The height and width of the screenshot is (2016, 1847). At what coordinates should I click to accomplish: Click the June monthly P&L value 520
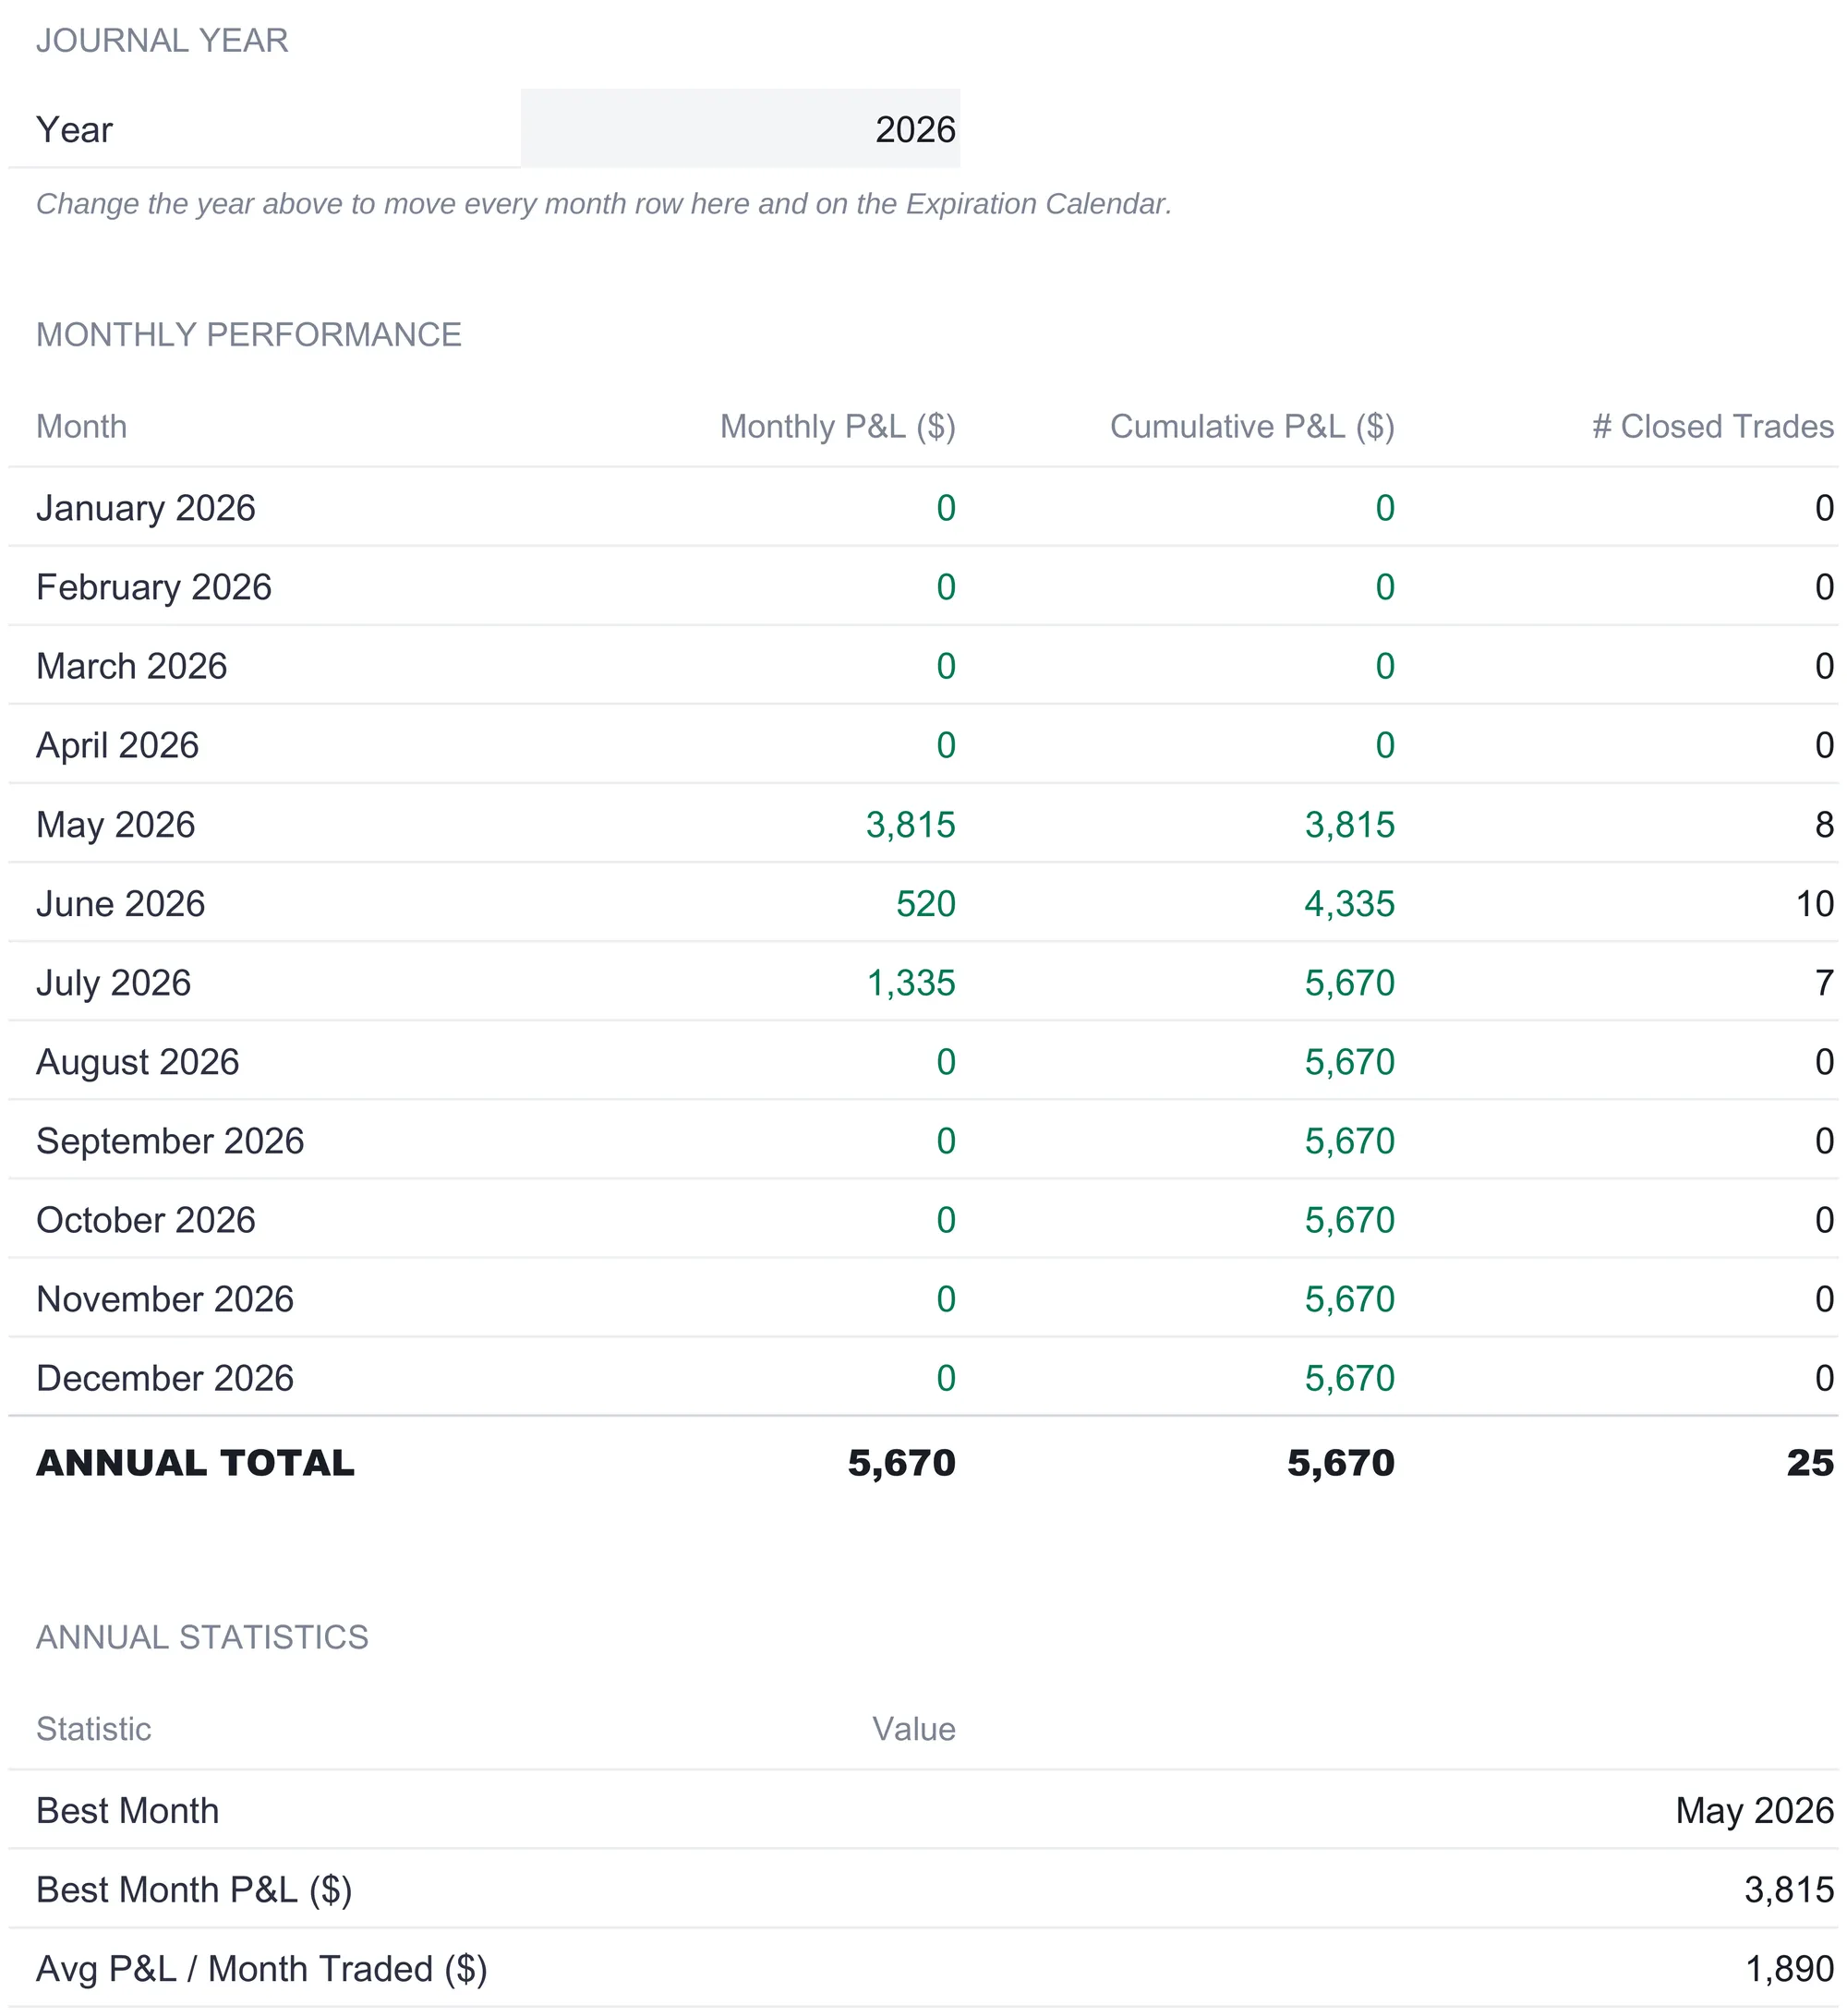(x=926, y=904)
